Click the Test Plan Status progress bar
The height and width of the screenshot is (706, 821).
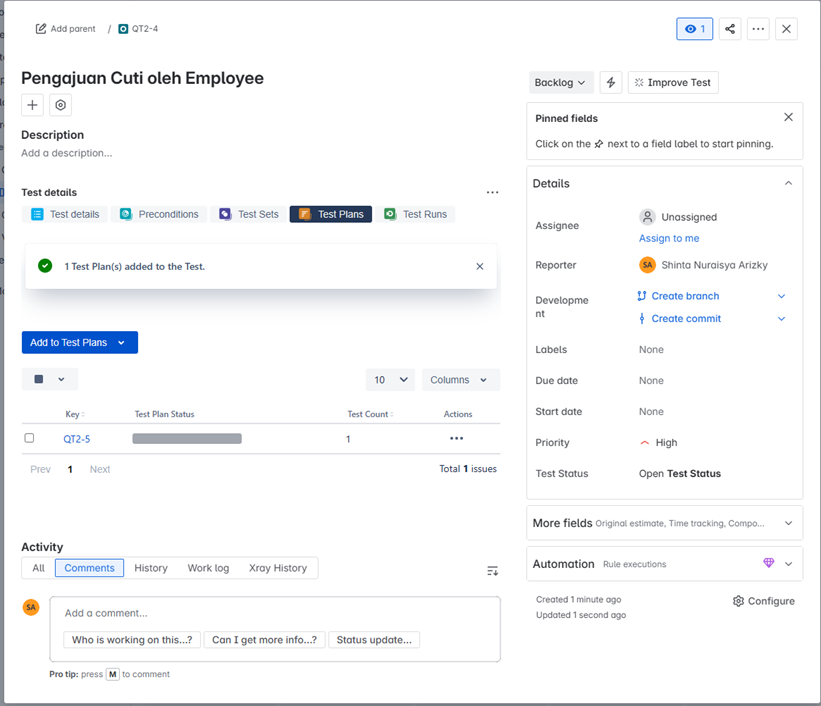tap(187, 438)
